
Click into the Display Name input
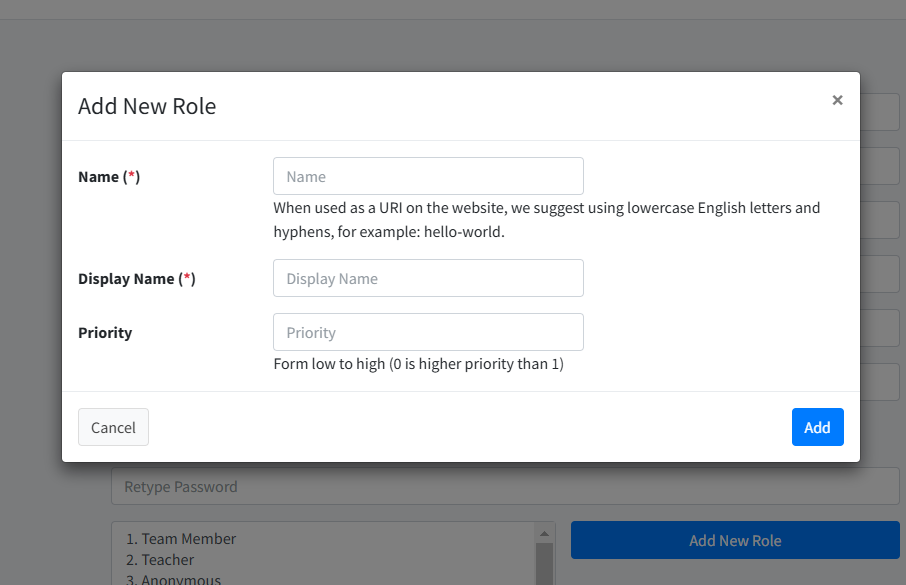click(428, 278)
